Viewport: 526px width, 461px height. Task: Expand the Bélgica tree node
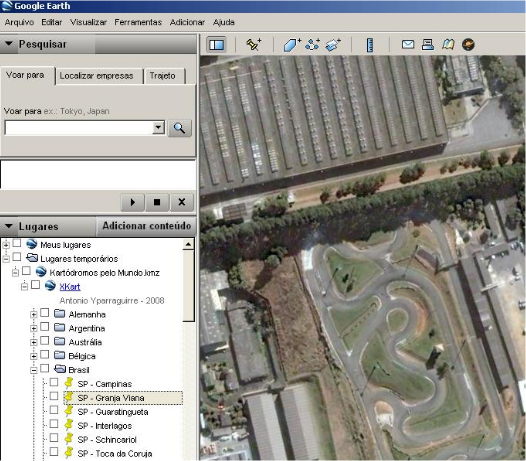pyautogui.click(x=33, y=356)
